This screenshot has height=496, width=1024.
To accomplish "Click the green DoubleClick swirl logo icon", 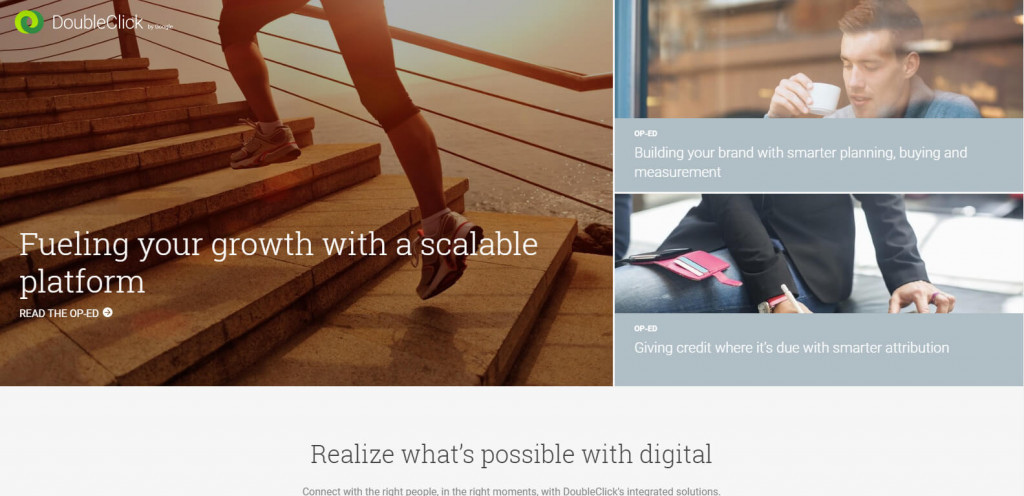I will [29, 22].
